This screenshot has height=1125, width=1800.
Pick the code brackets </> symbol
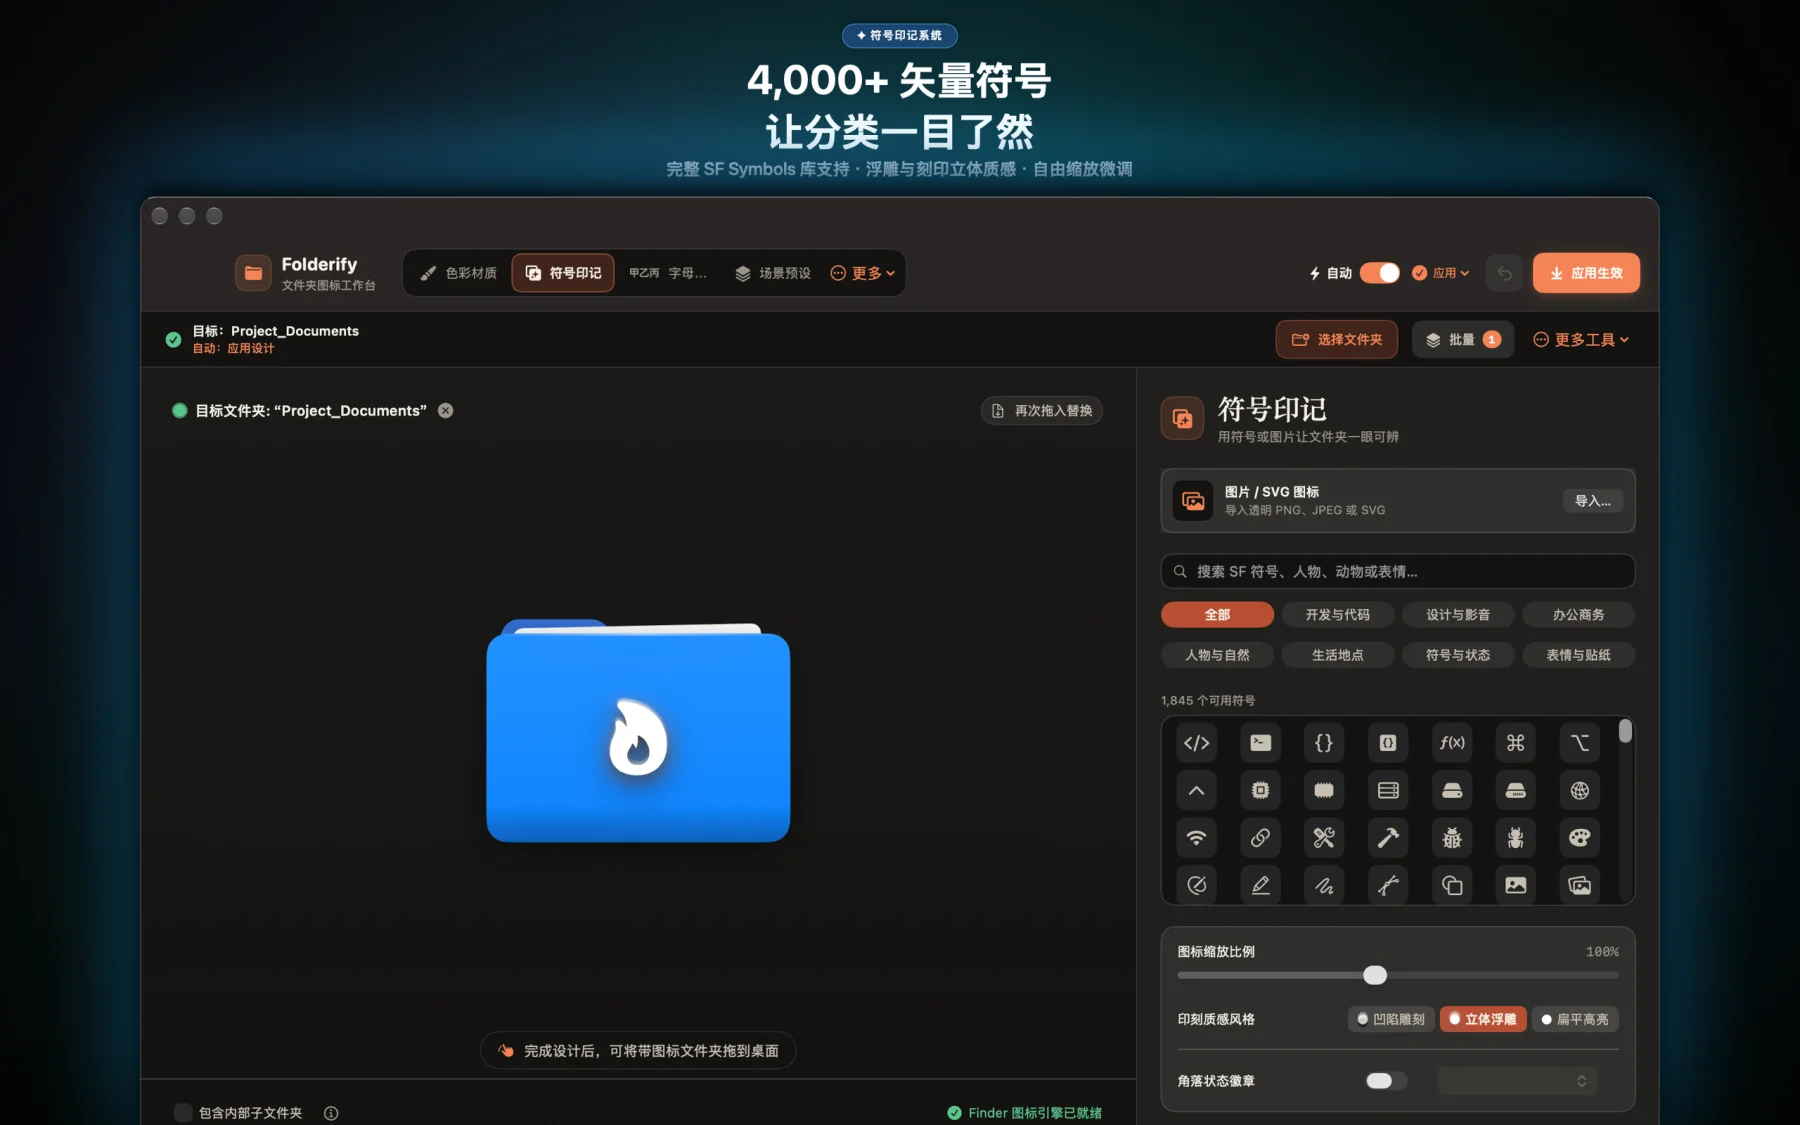1196,743
